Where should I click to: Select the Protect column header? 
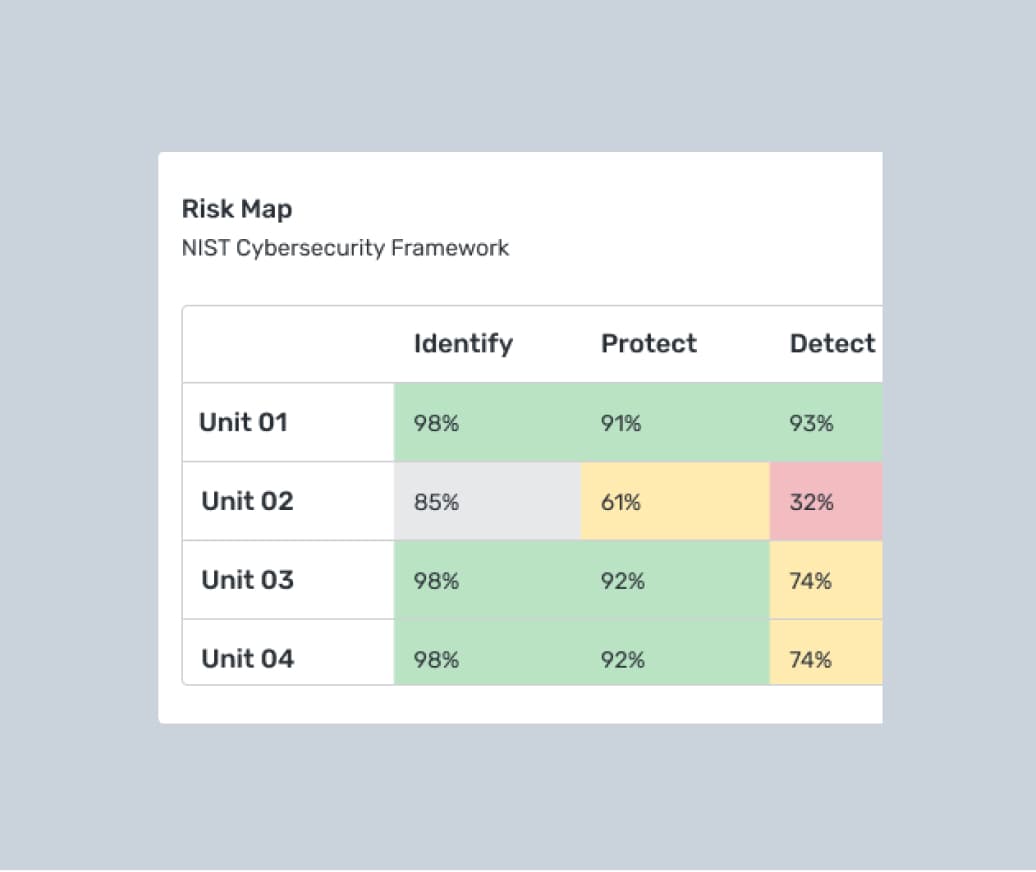click(x=648, y=344)
